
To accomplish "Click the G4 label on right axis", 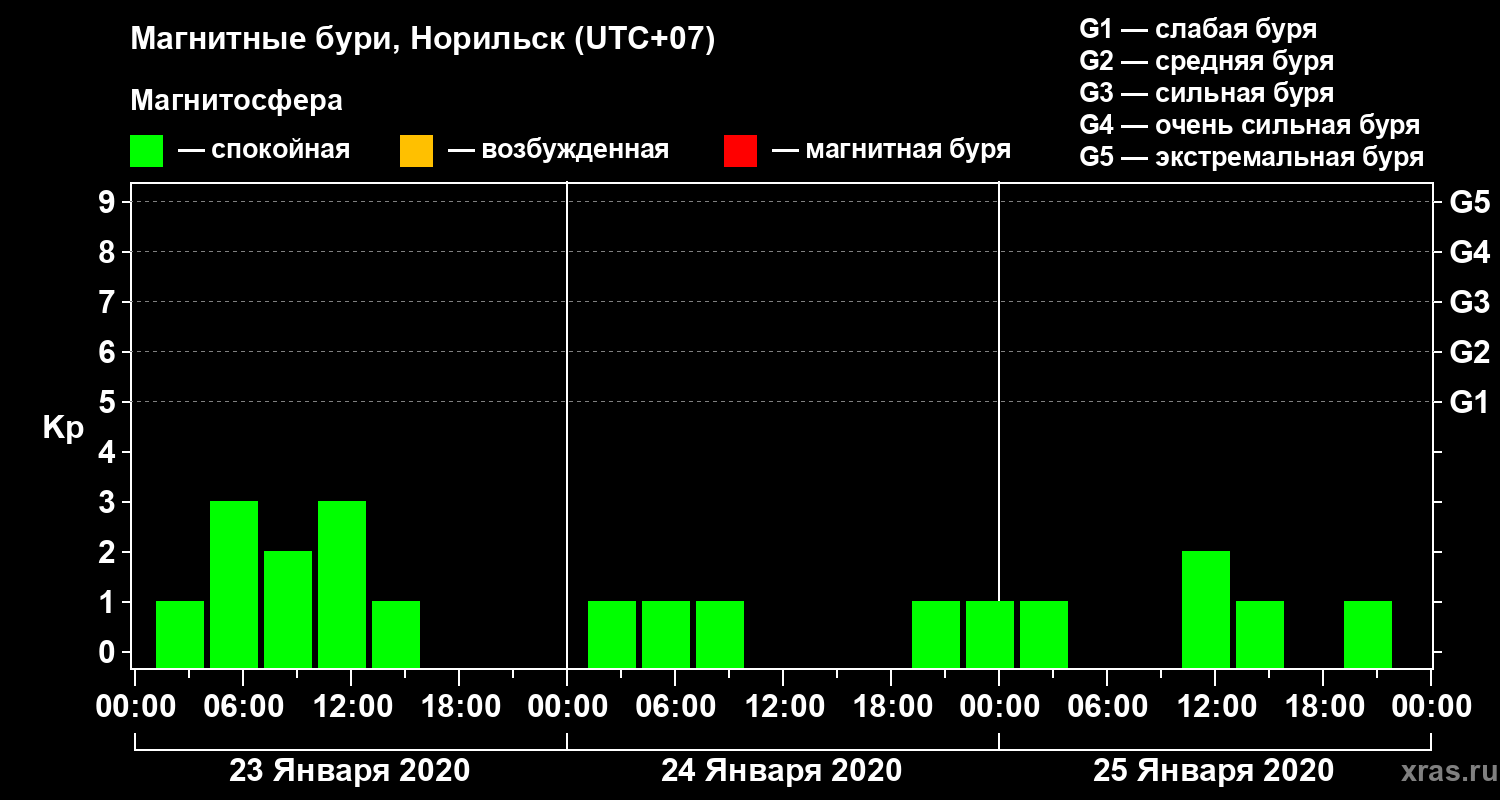I will (1469, 252).
